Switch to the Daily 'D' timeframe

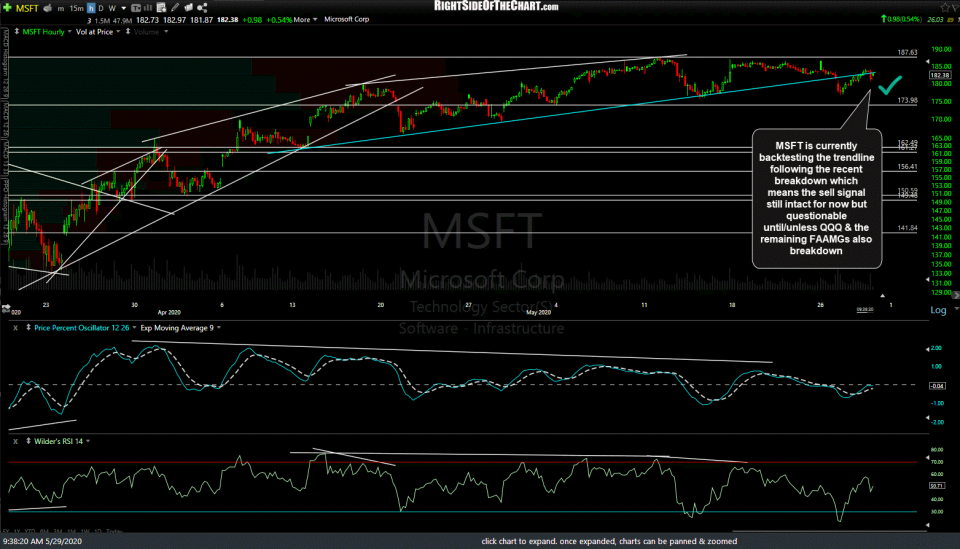(101, 8)
